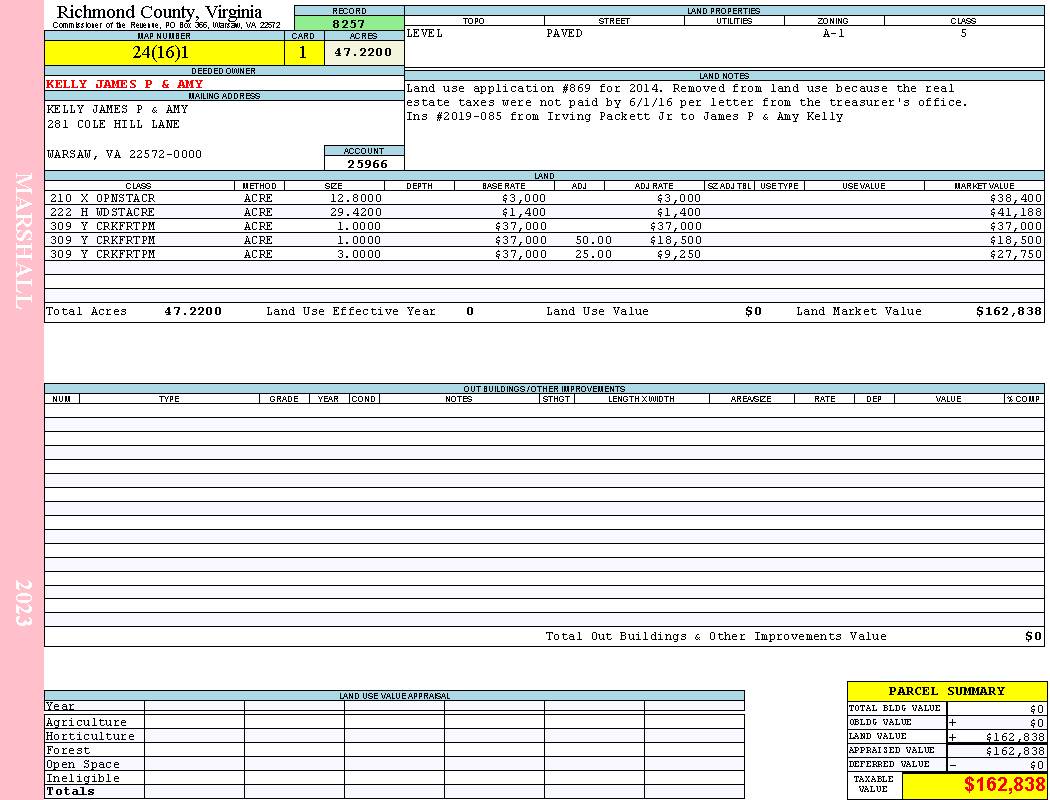Click market value $27,750
Viewport: 1050px width, 800px height.
[1016, 255]
